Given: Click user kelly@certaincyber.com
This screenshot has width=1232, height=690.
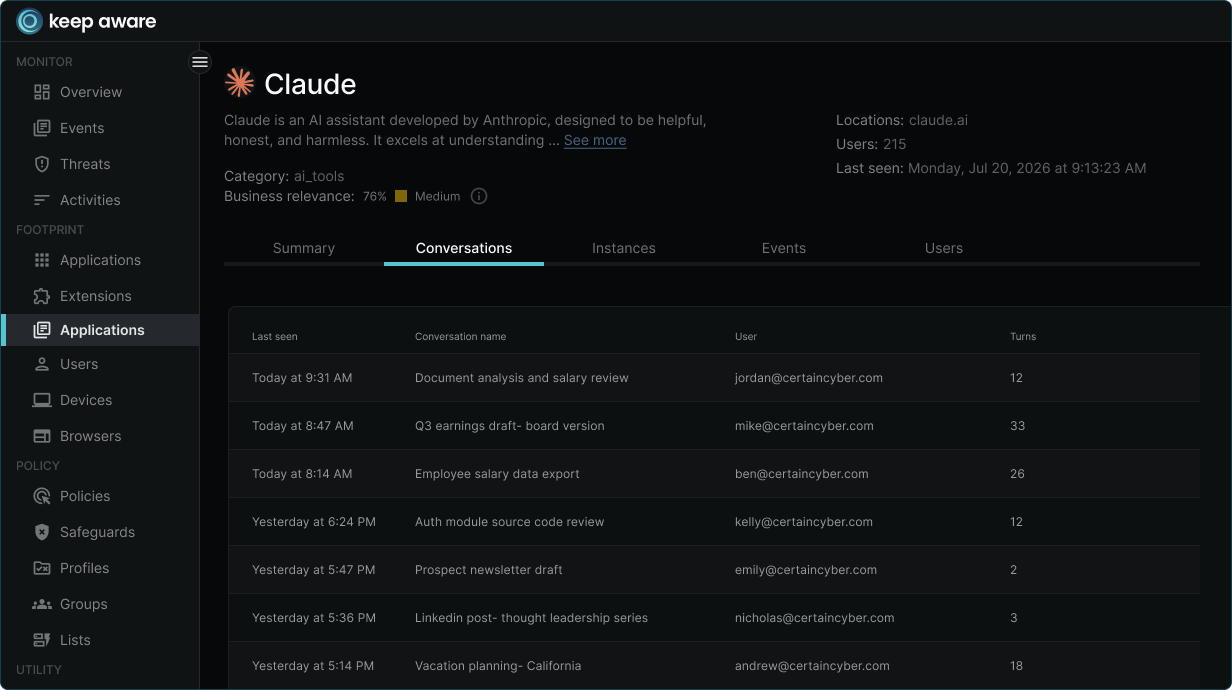Looking at the screenshot, I should click(x=804, y=522).
